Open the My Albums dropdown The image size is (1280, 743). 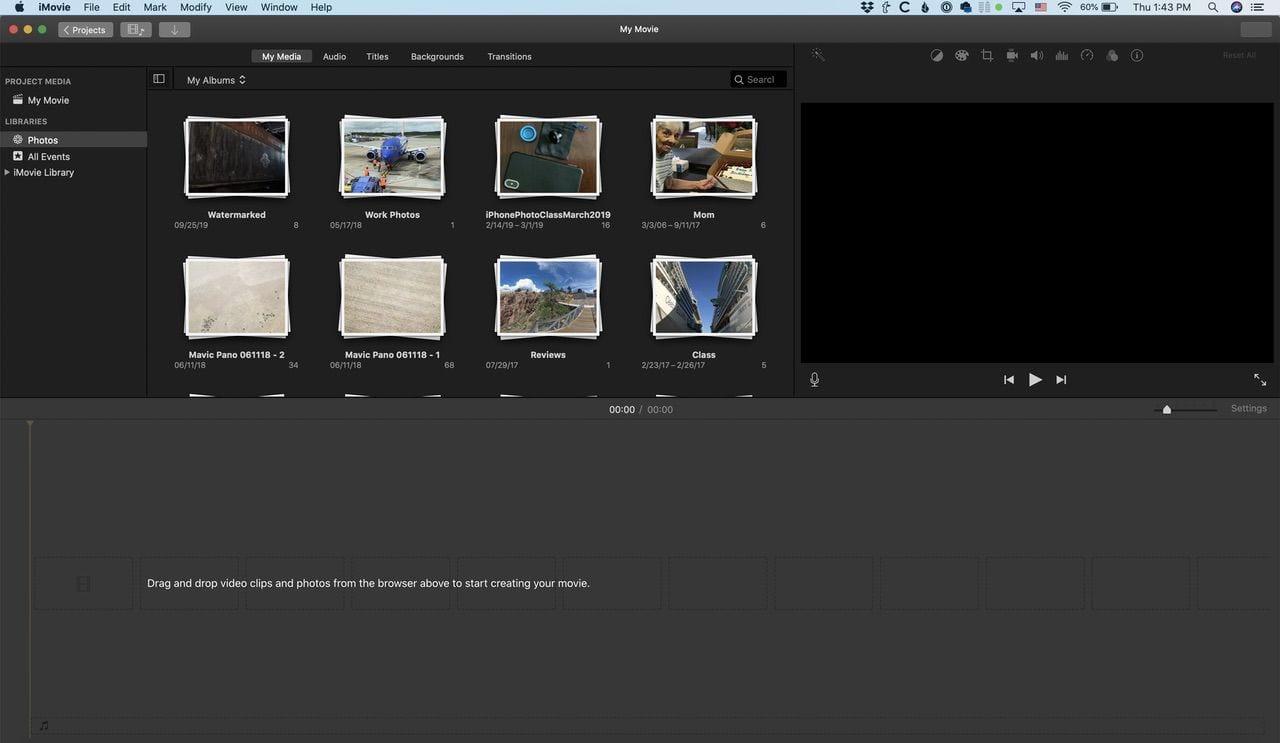click(216, 80)
